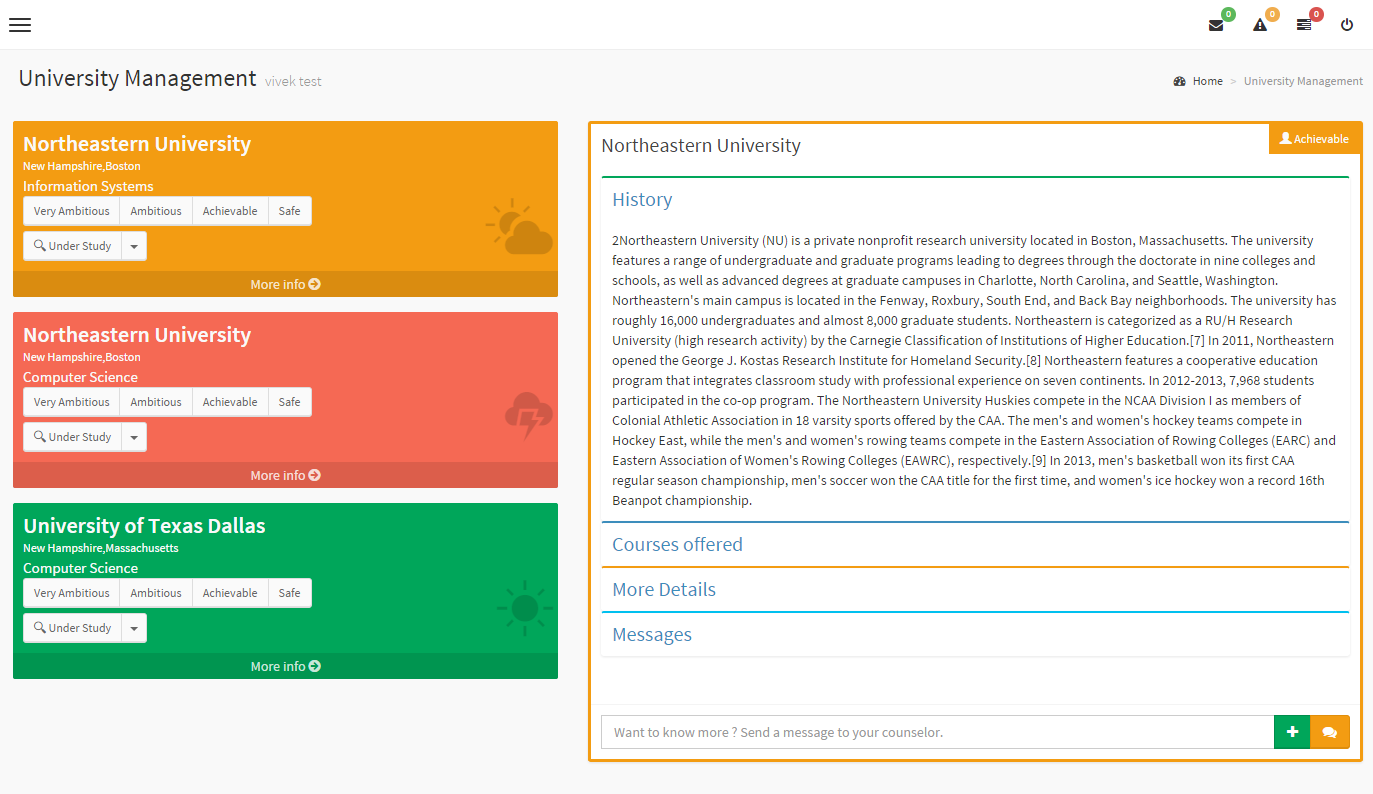Click Under Study button on Northeastern Computer Science card
Image resolution: width=1373 pixels, height=794 pixels.
click(x=73, y=437)
